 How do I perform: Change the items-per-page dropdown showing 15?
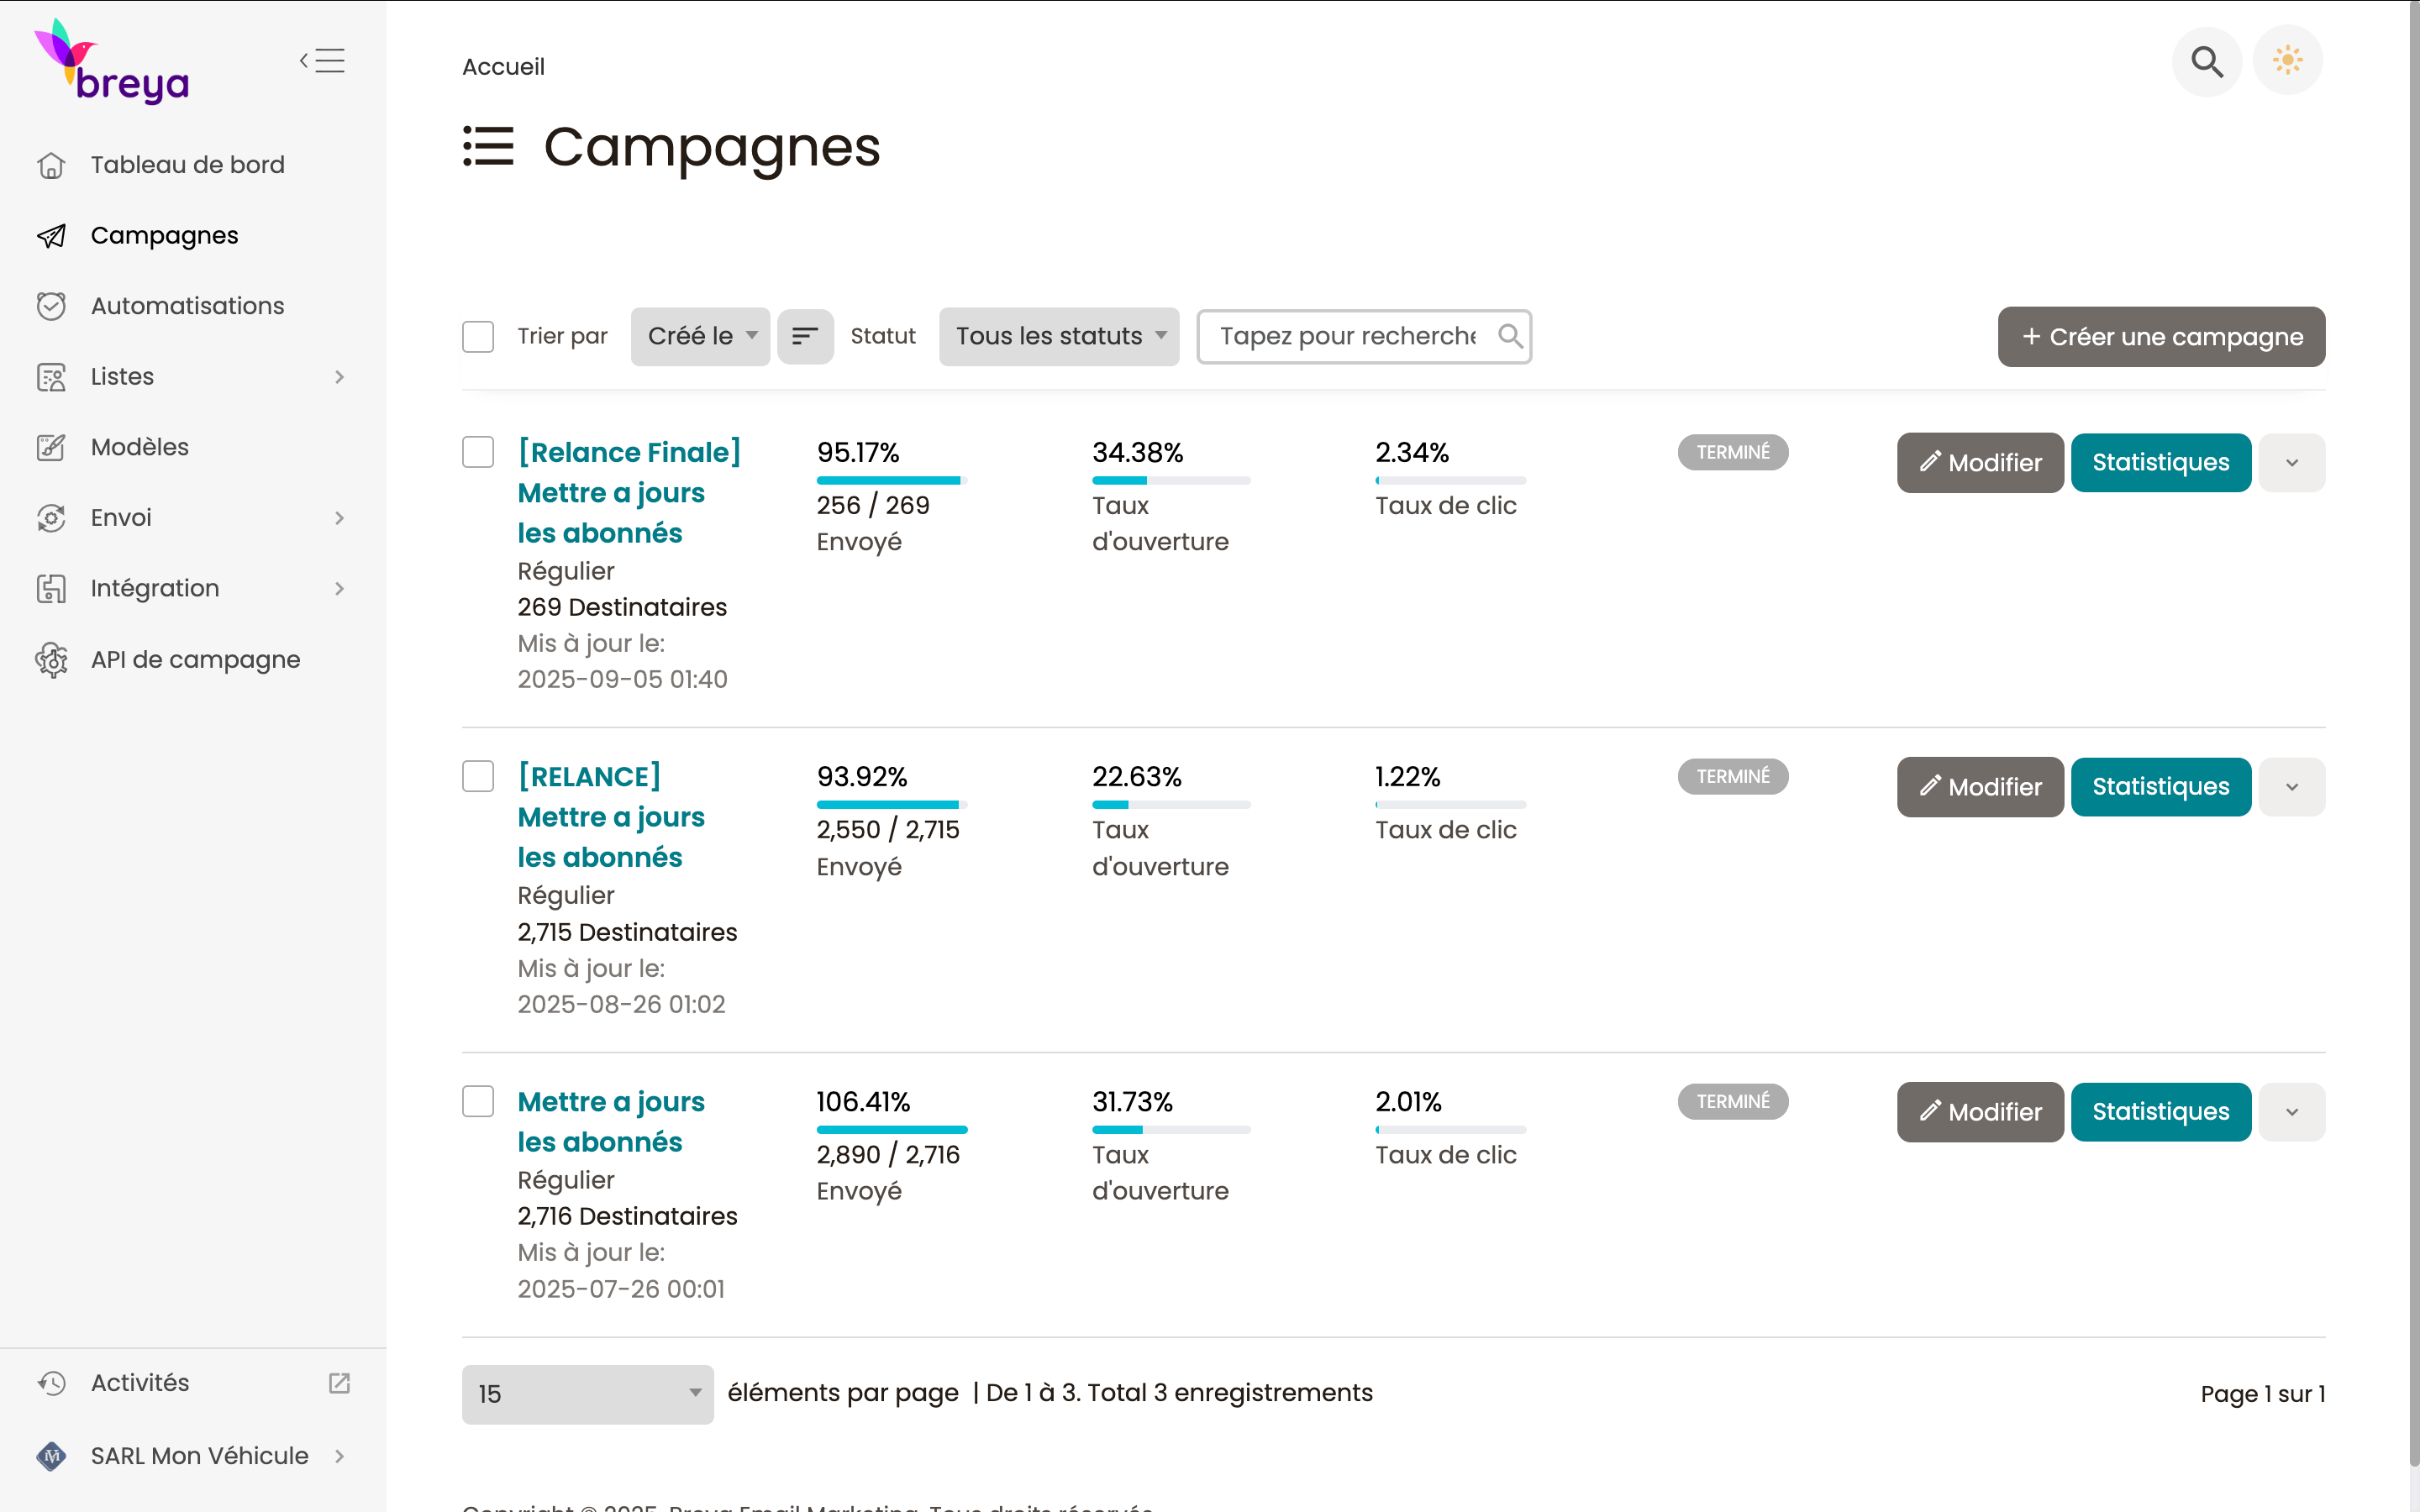(x=587, y=1394)
